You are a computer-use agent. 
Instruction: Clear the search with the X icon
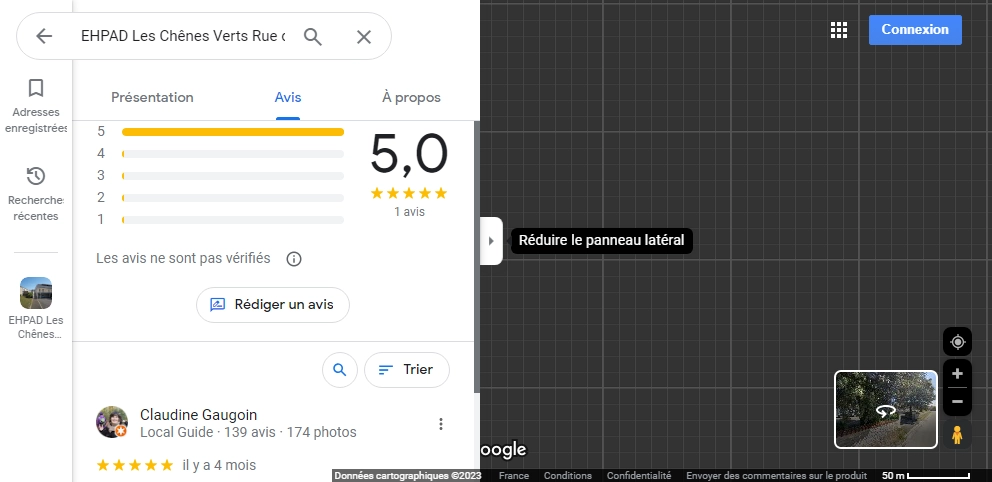364,37
